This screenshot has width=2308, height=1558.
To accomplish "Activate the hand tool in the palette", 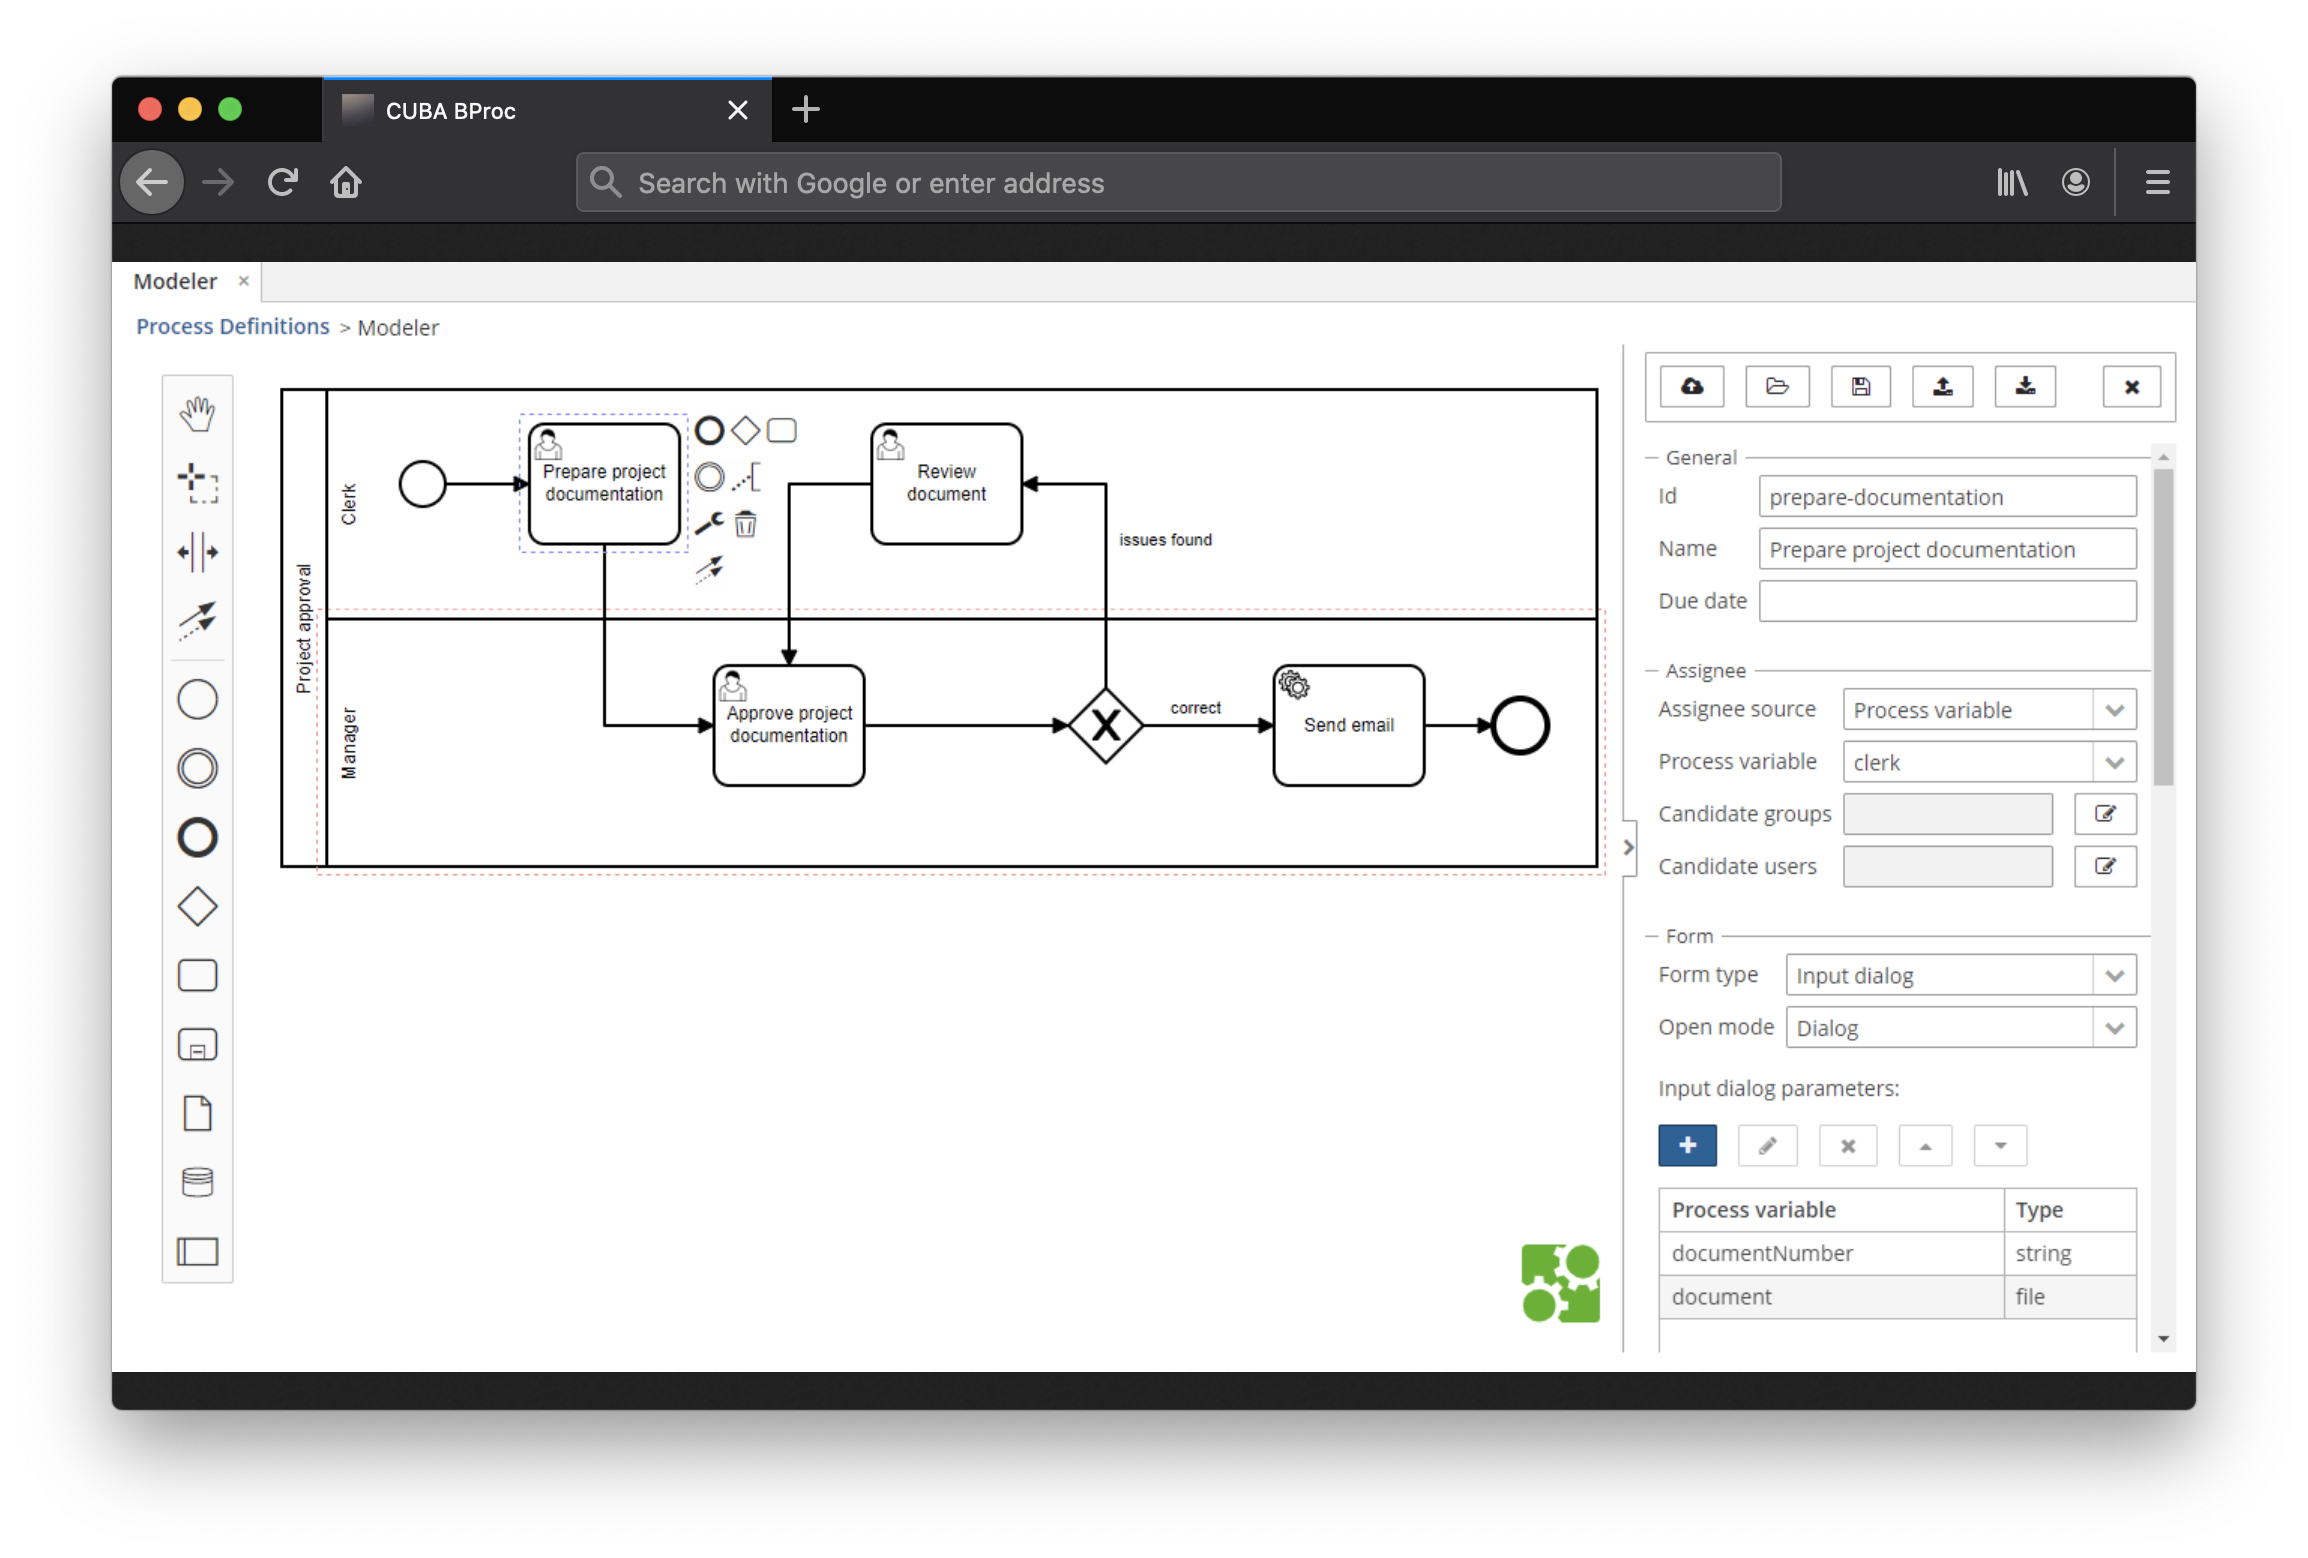I will [197, 414].
